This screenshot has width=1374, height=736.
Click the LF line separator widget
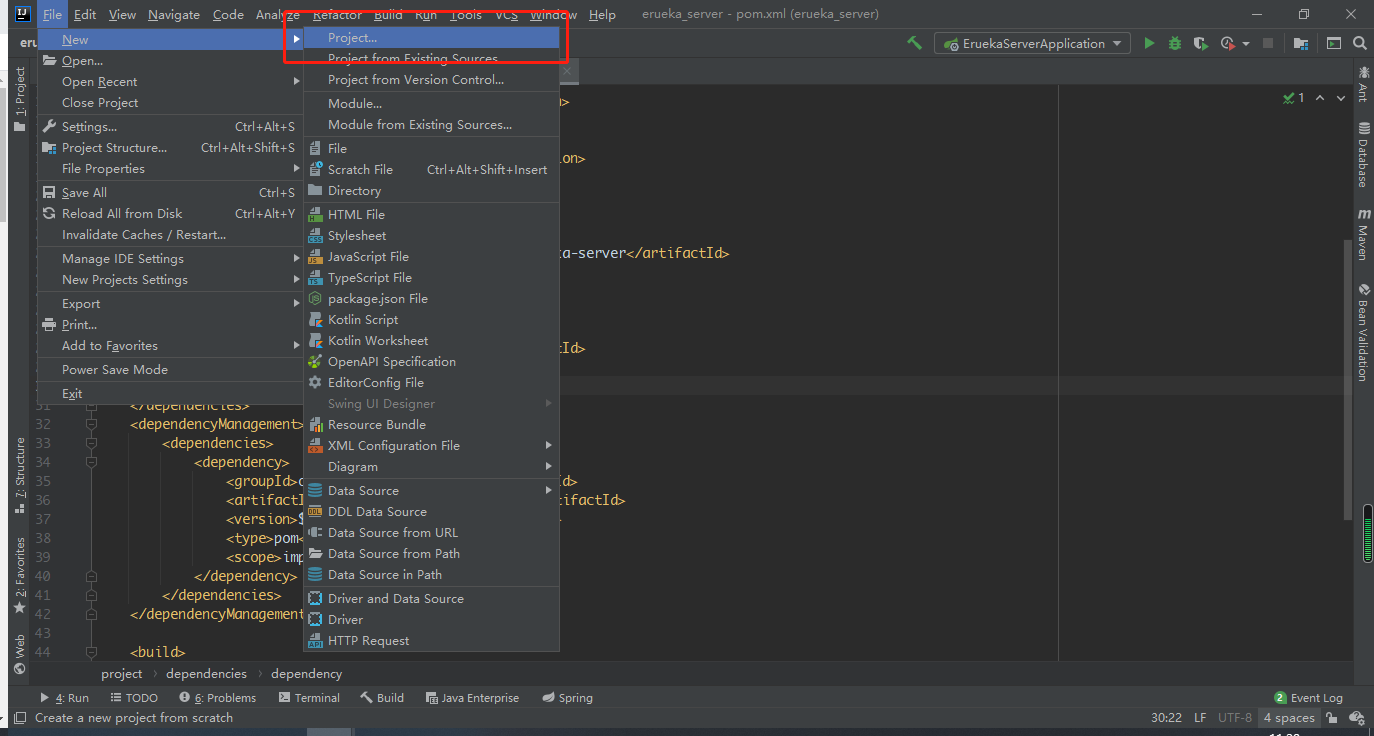coord(1200,718)
